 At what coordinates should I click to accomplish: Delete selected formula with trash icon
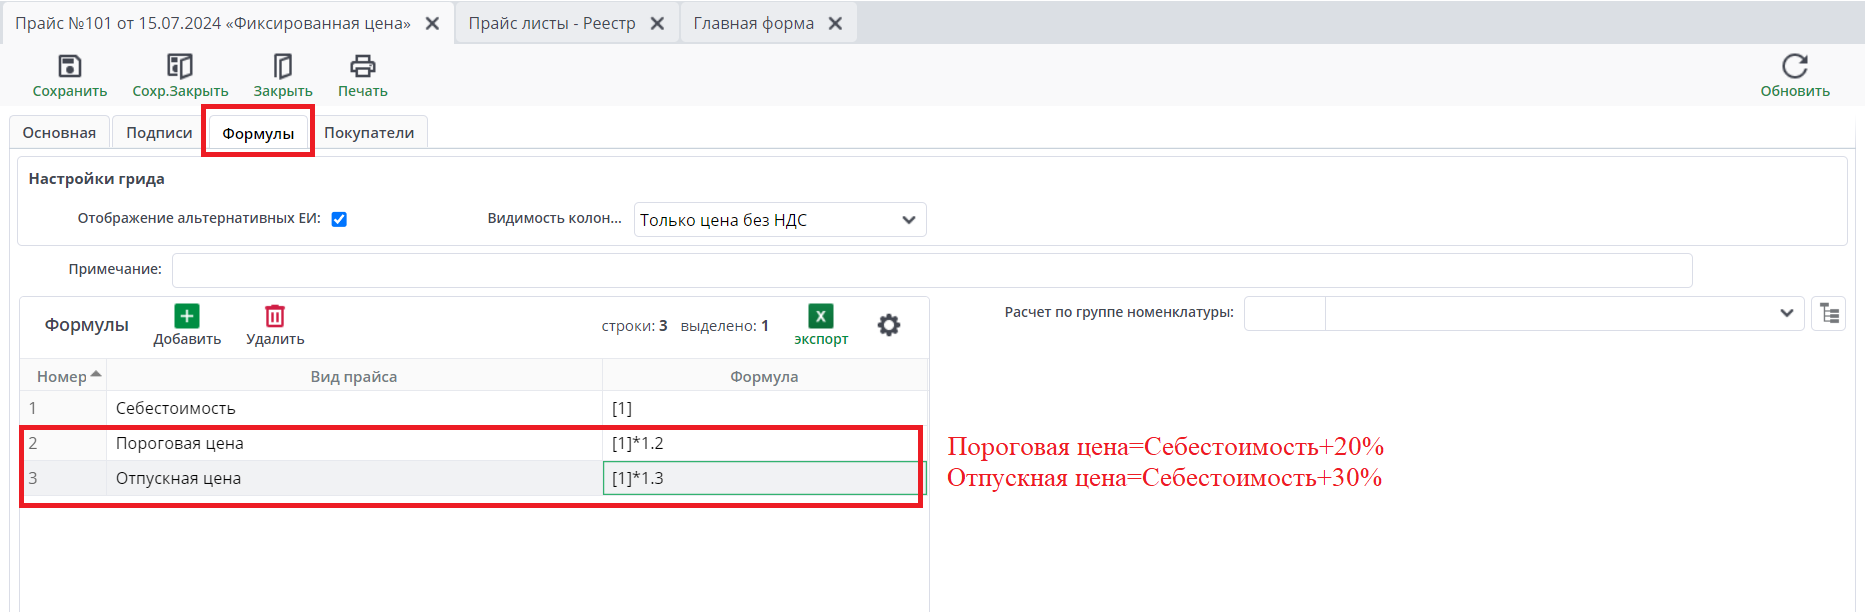point(275,317)
